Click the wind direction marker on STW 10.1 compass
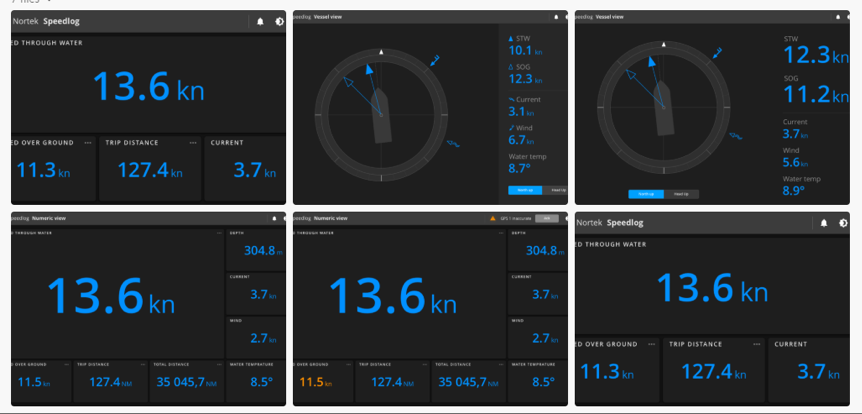Viewport: 862px width, 414px height. (x=434, y=60)
